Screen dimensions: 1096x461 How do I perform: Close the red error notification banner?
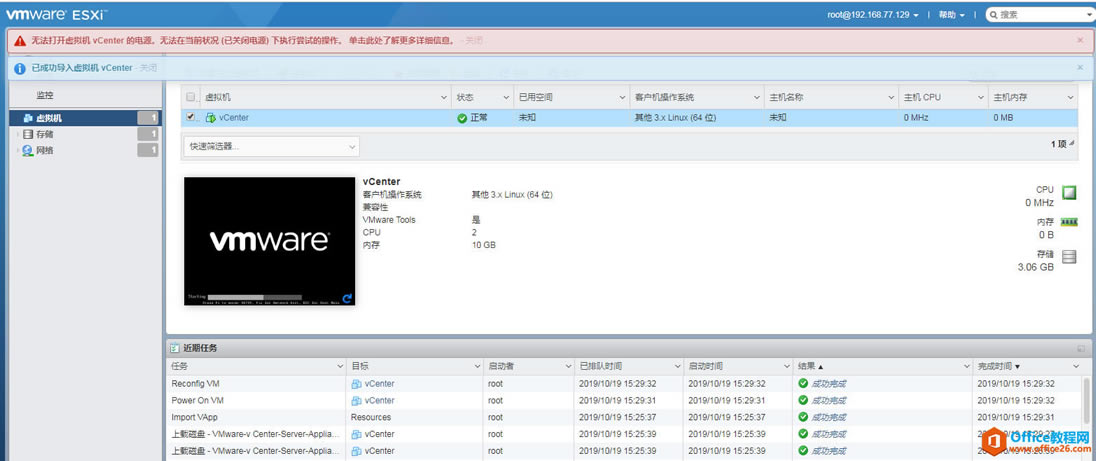click(1080, 41)
